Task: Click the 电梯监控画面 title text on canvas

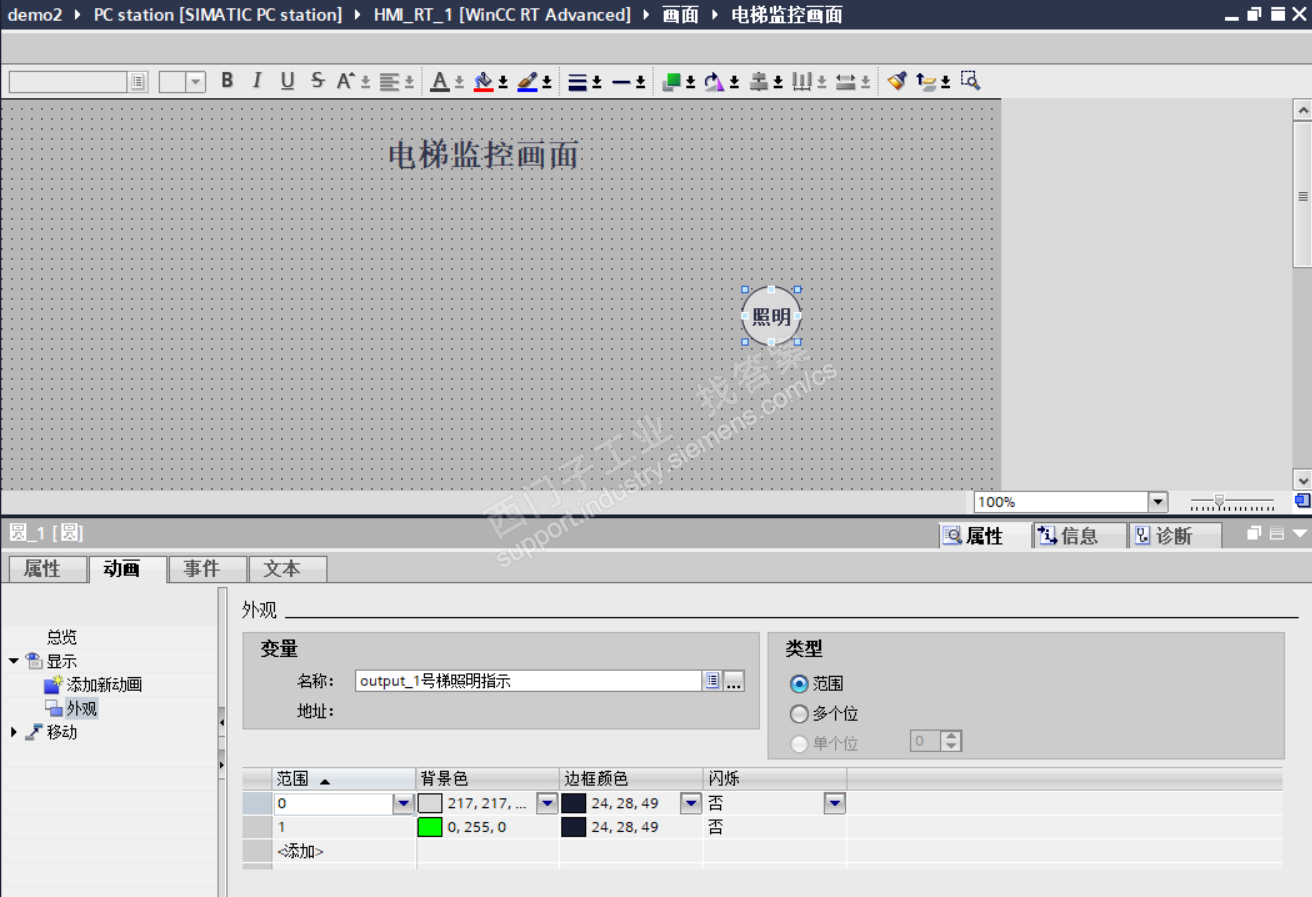Action: tap(484, 155)
